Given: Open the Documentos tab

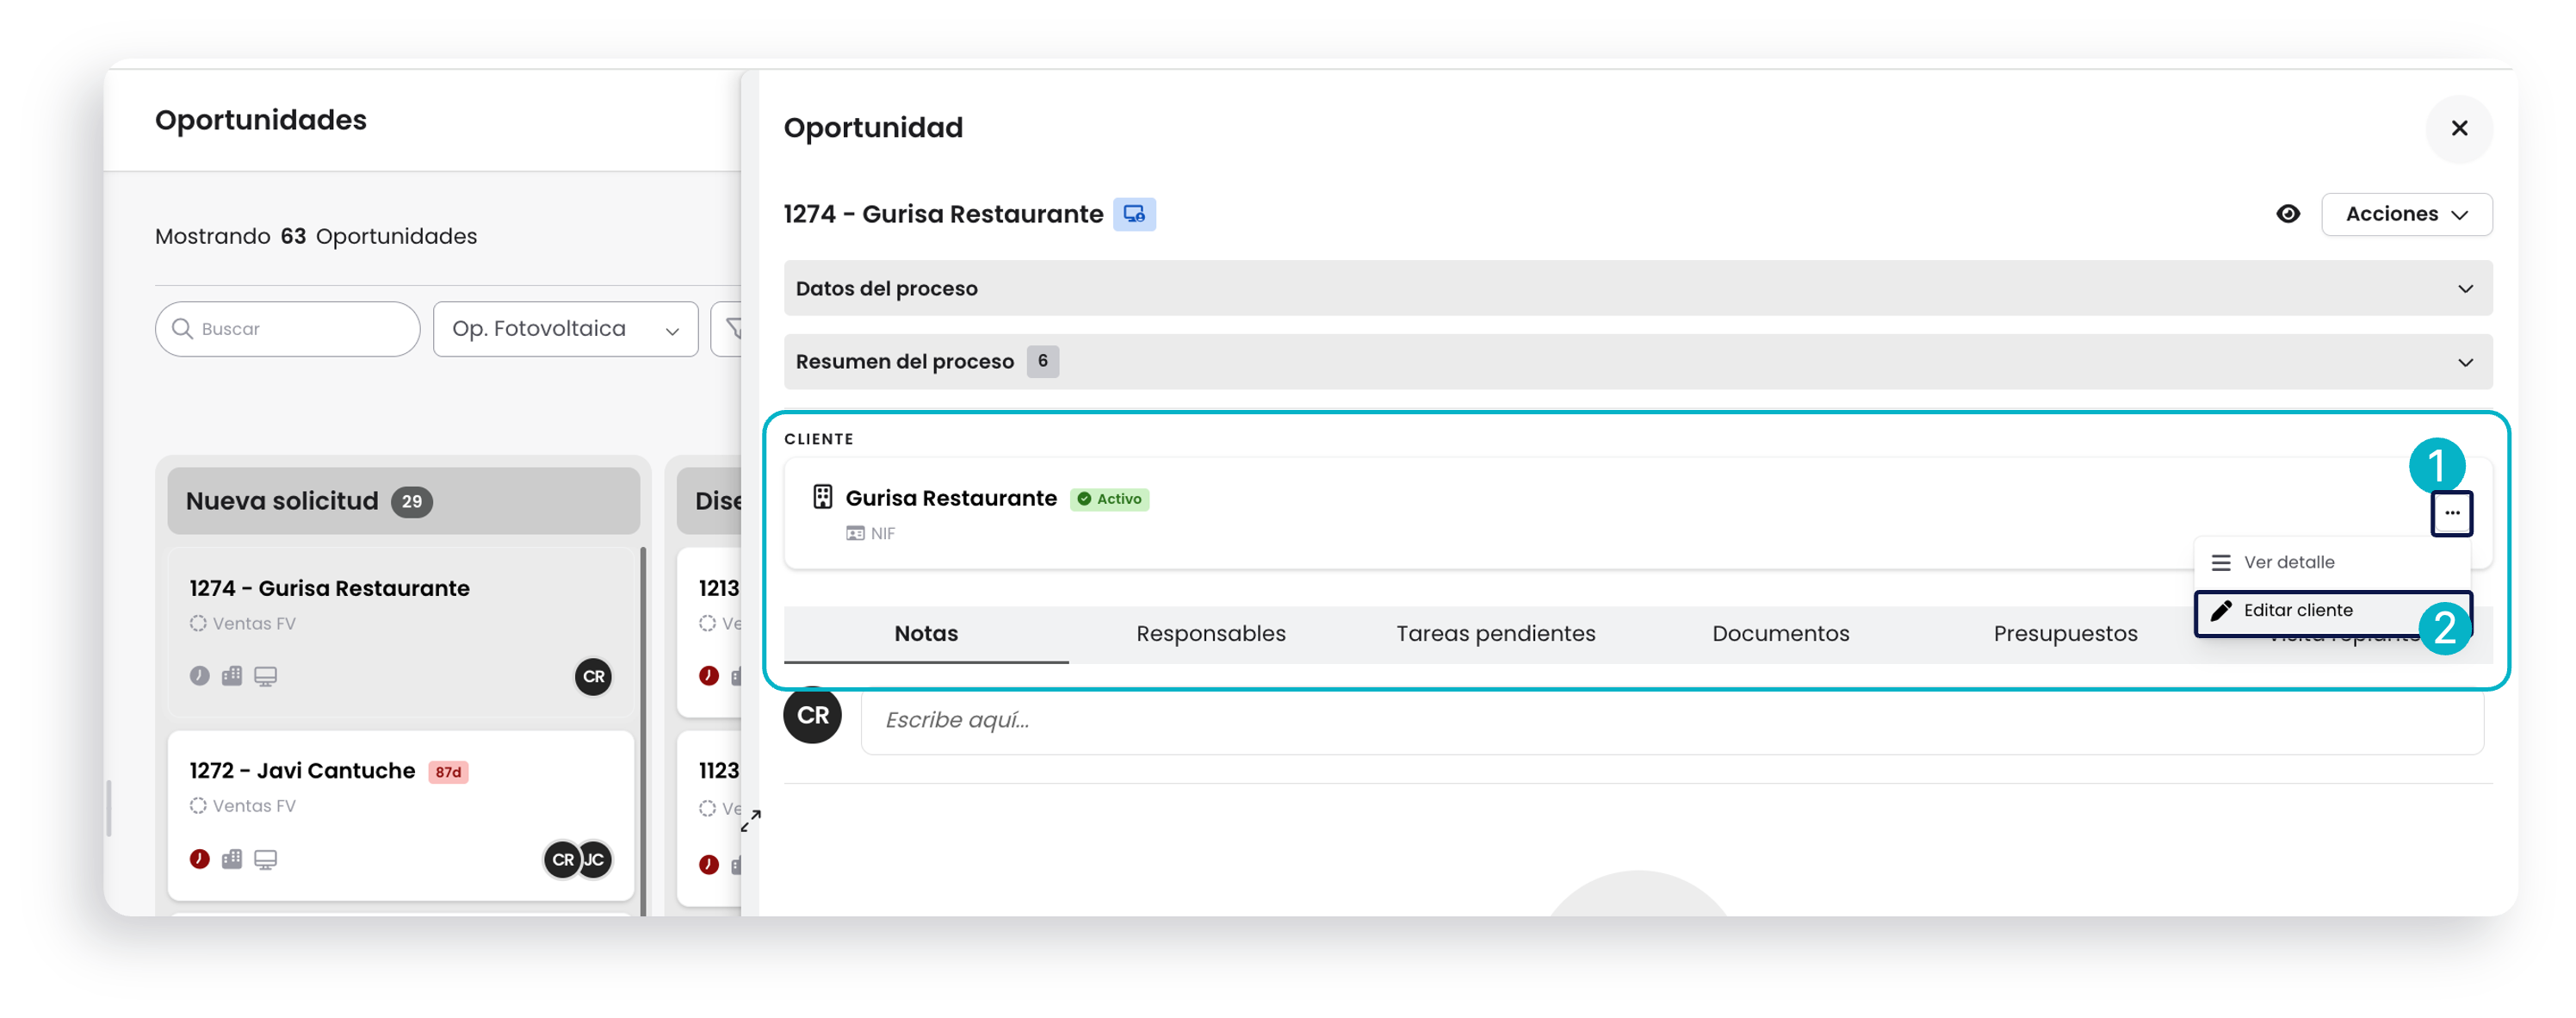Looking at the screenshot, I should click(1780, 633).
